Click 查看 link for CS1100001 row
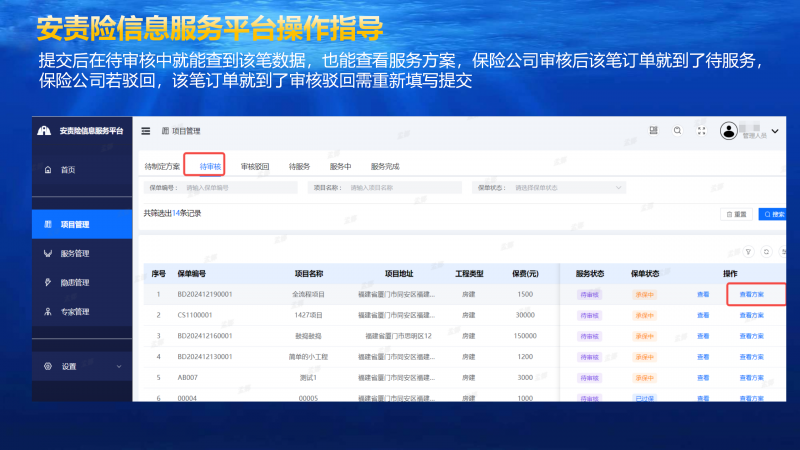The height and width of the screenshot is (450, 800). (x=703, y=315)
